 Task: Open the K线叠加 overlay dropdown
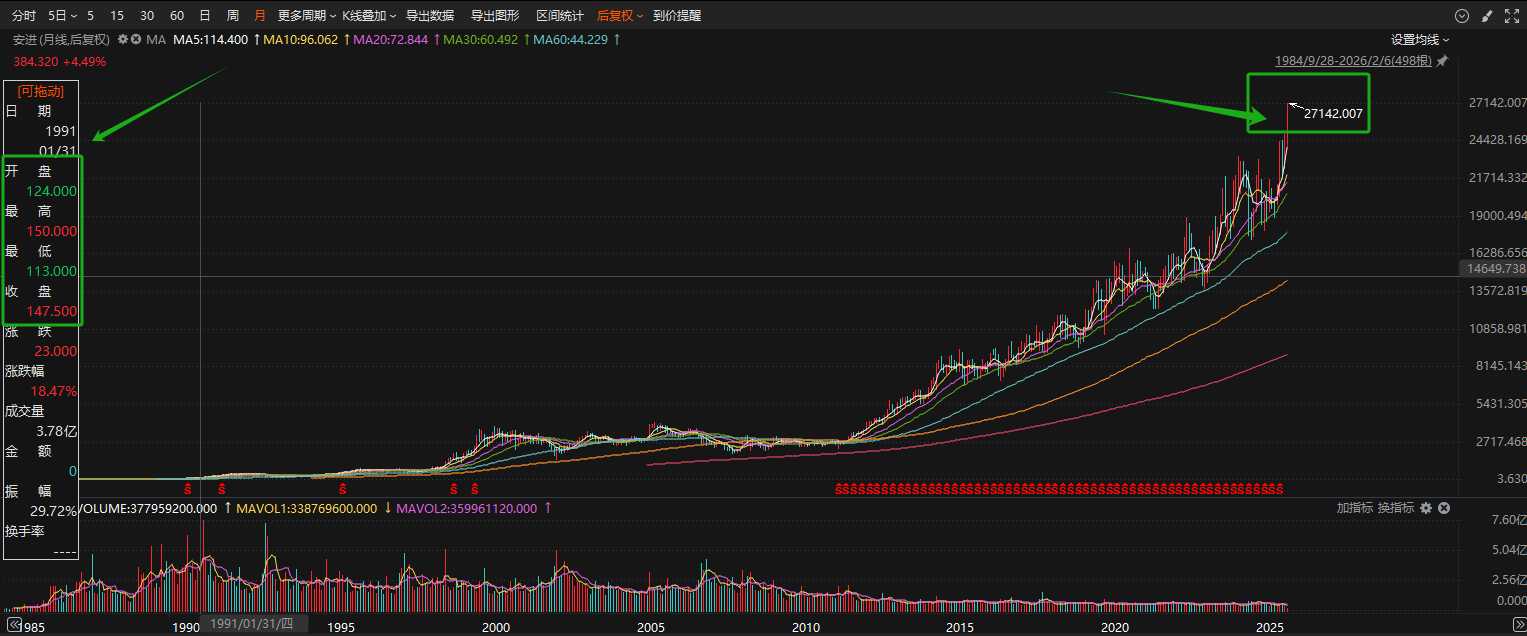(369, 16)
